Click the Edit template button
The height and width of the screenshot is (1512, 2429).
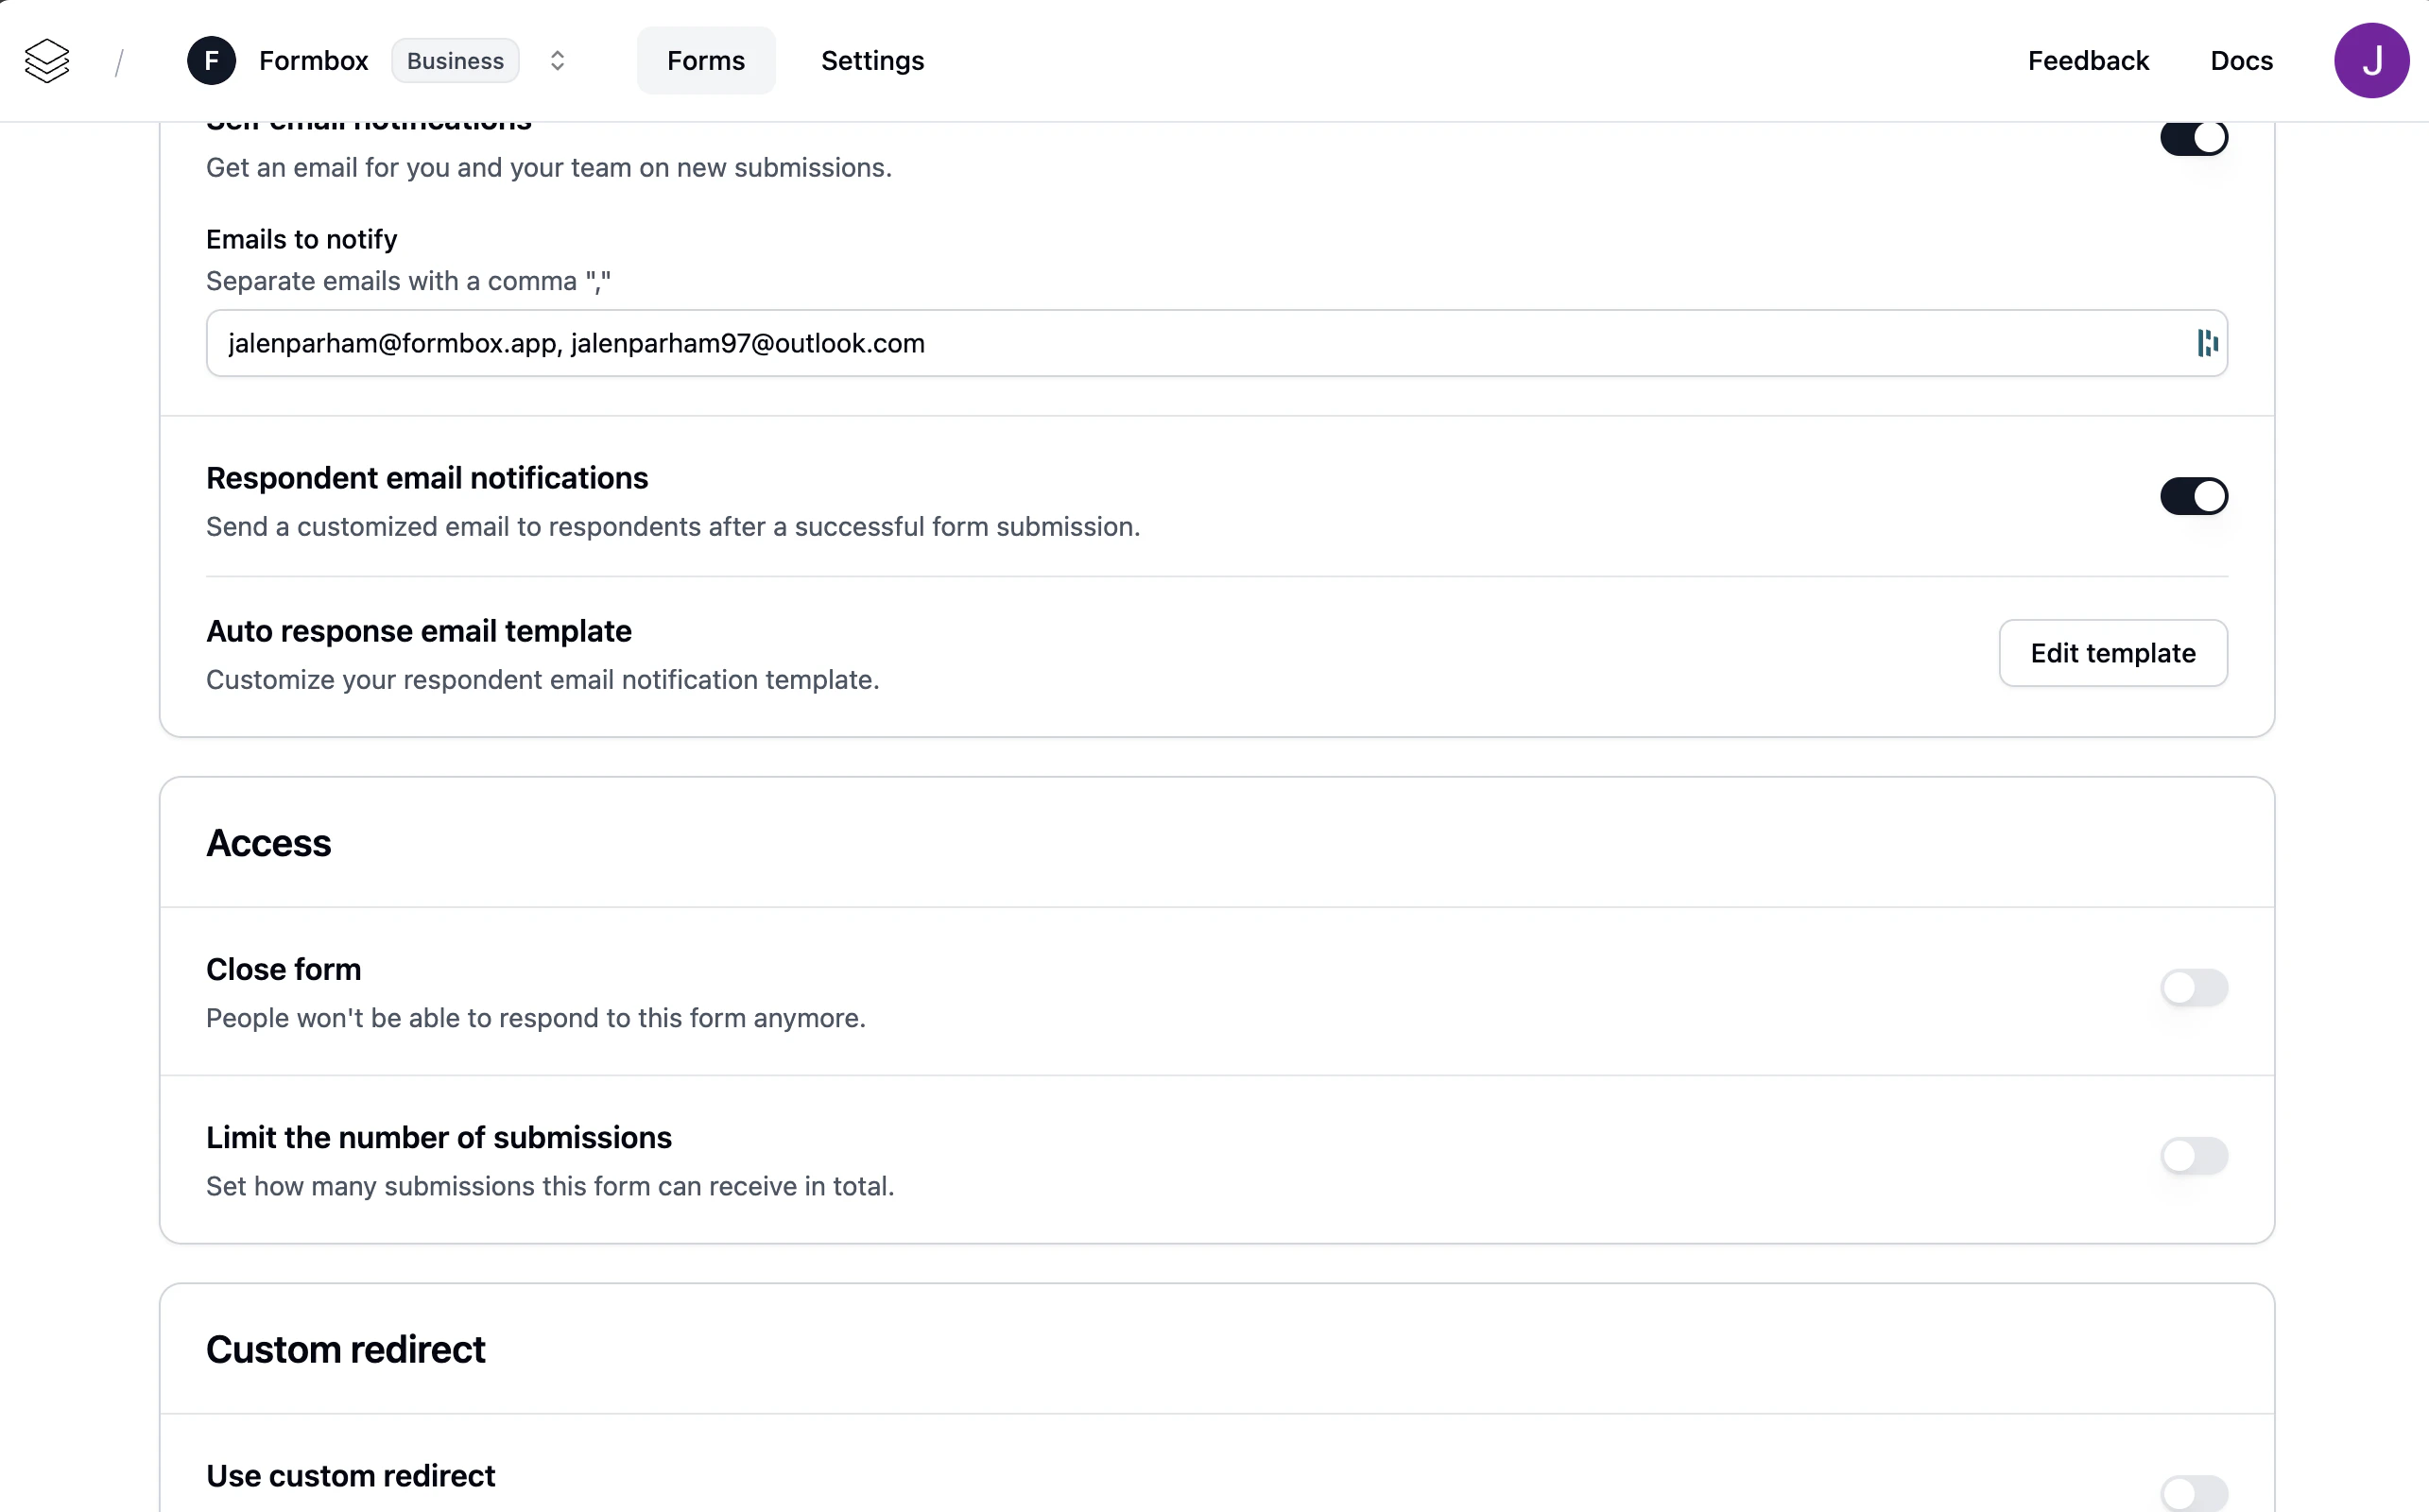(2112, 653)
